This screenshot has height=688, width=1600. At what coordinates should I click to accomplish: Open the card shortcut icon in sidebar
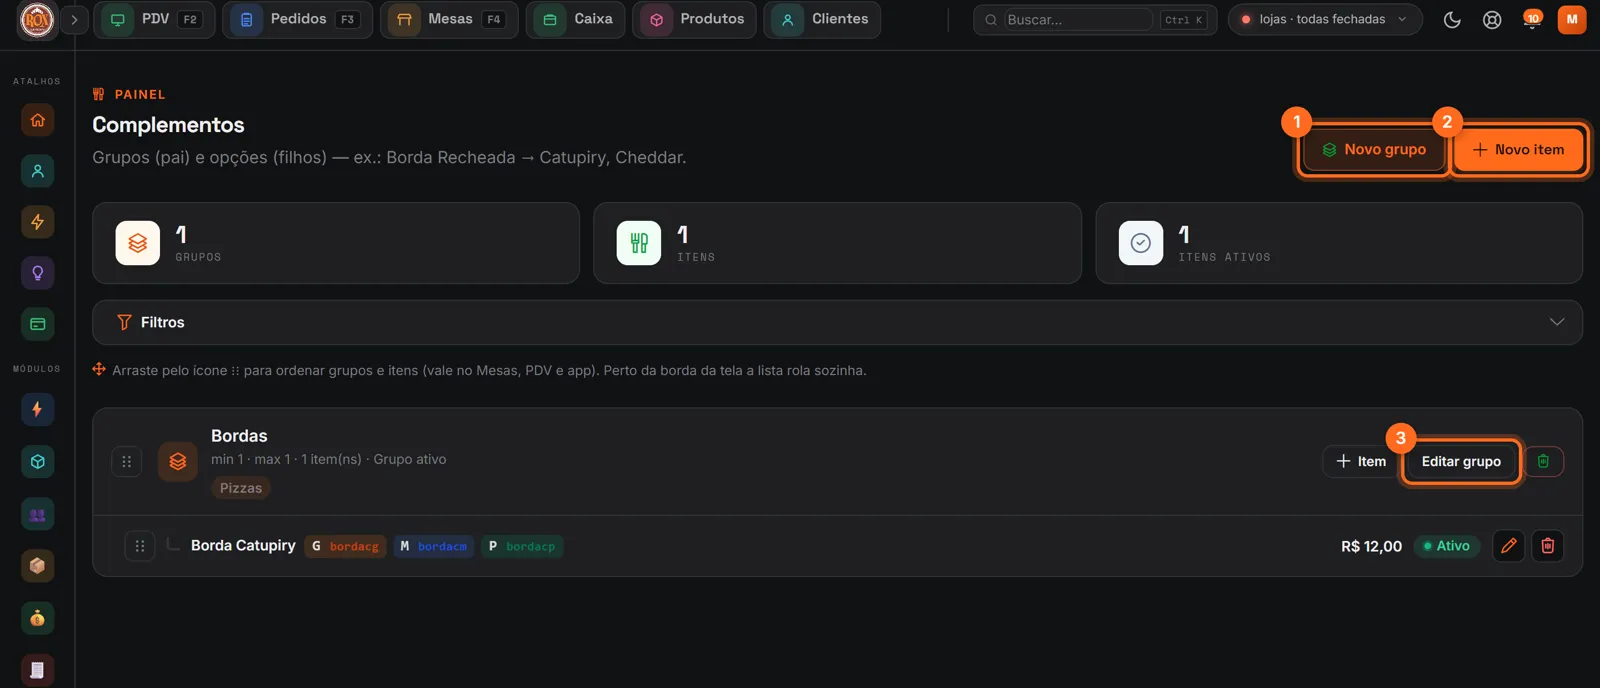click(x=37, y=324)
